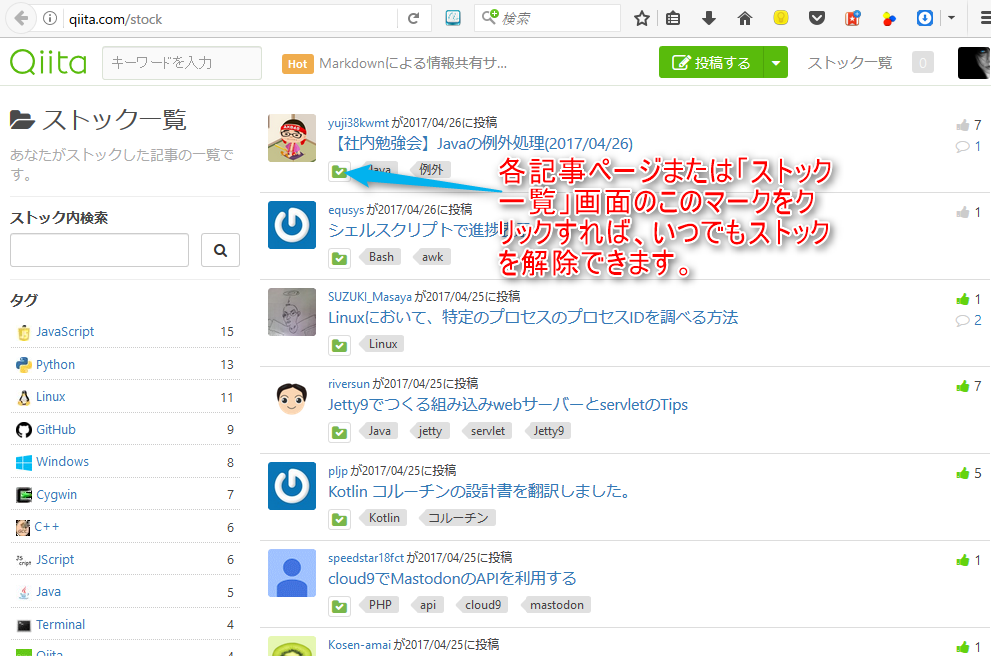Click the magnifier button in ストック内検索

coord(220,251)
